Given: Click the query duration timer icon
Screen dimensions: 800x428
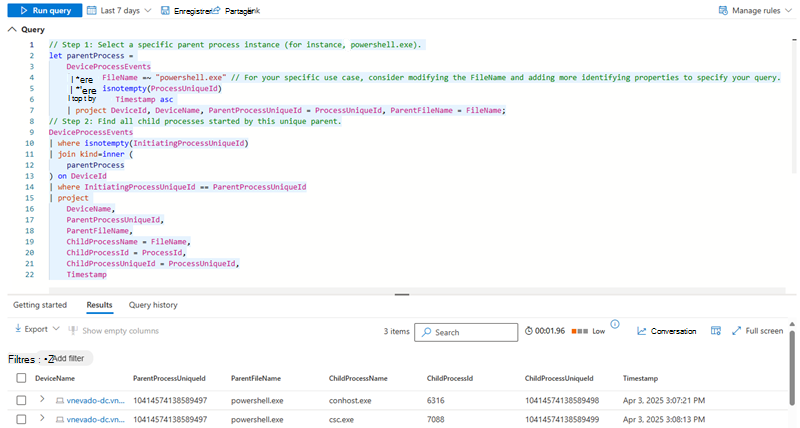Looking at the screenshot, I should [x=529, y=331].
